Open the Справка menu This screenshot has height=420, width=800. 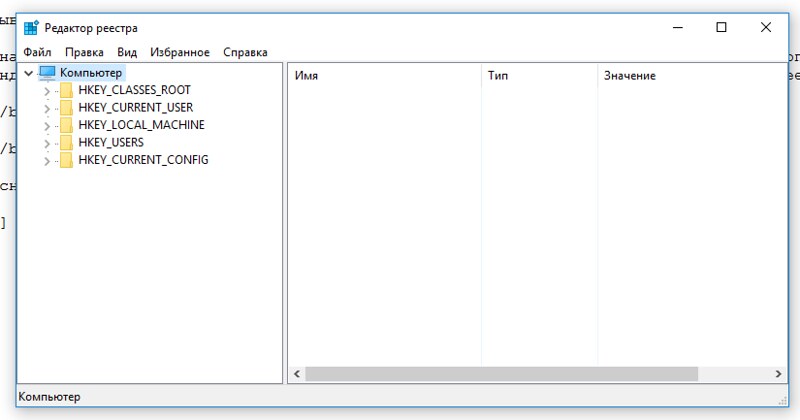(245, 52)
